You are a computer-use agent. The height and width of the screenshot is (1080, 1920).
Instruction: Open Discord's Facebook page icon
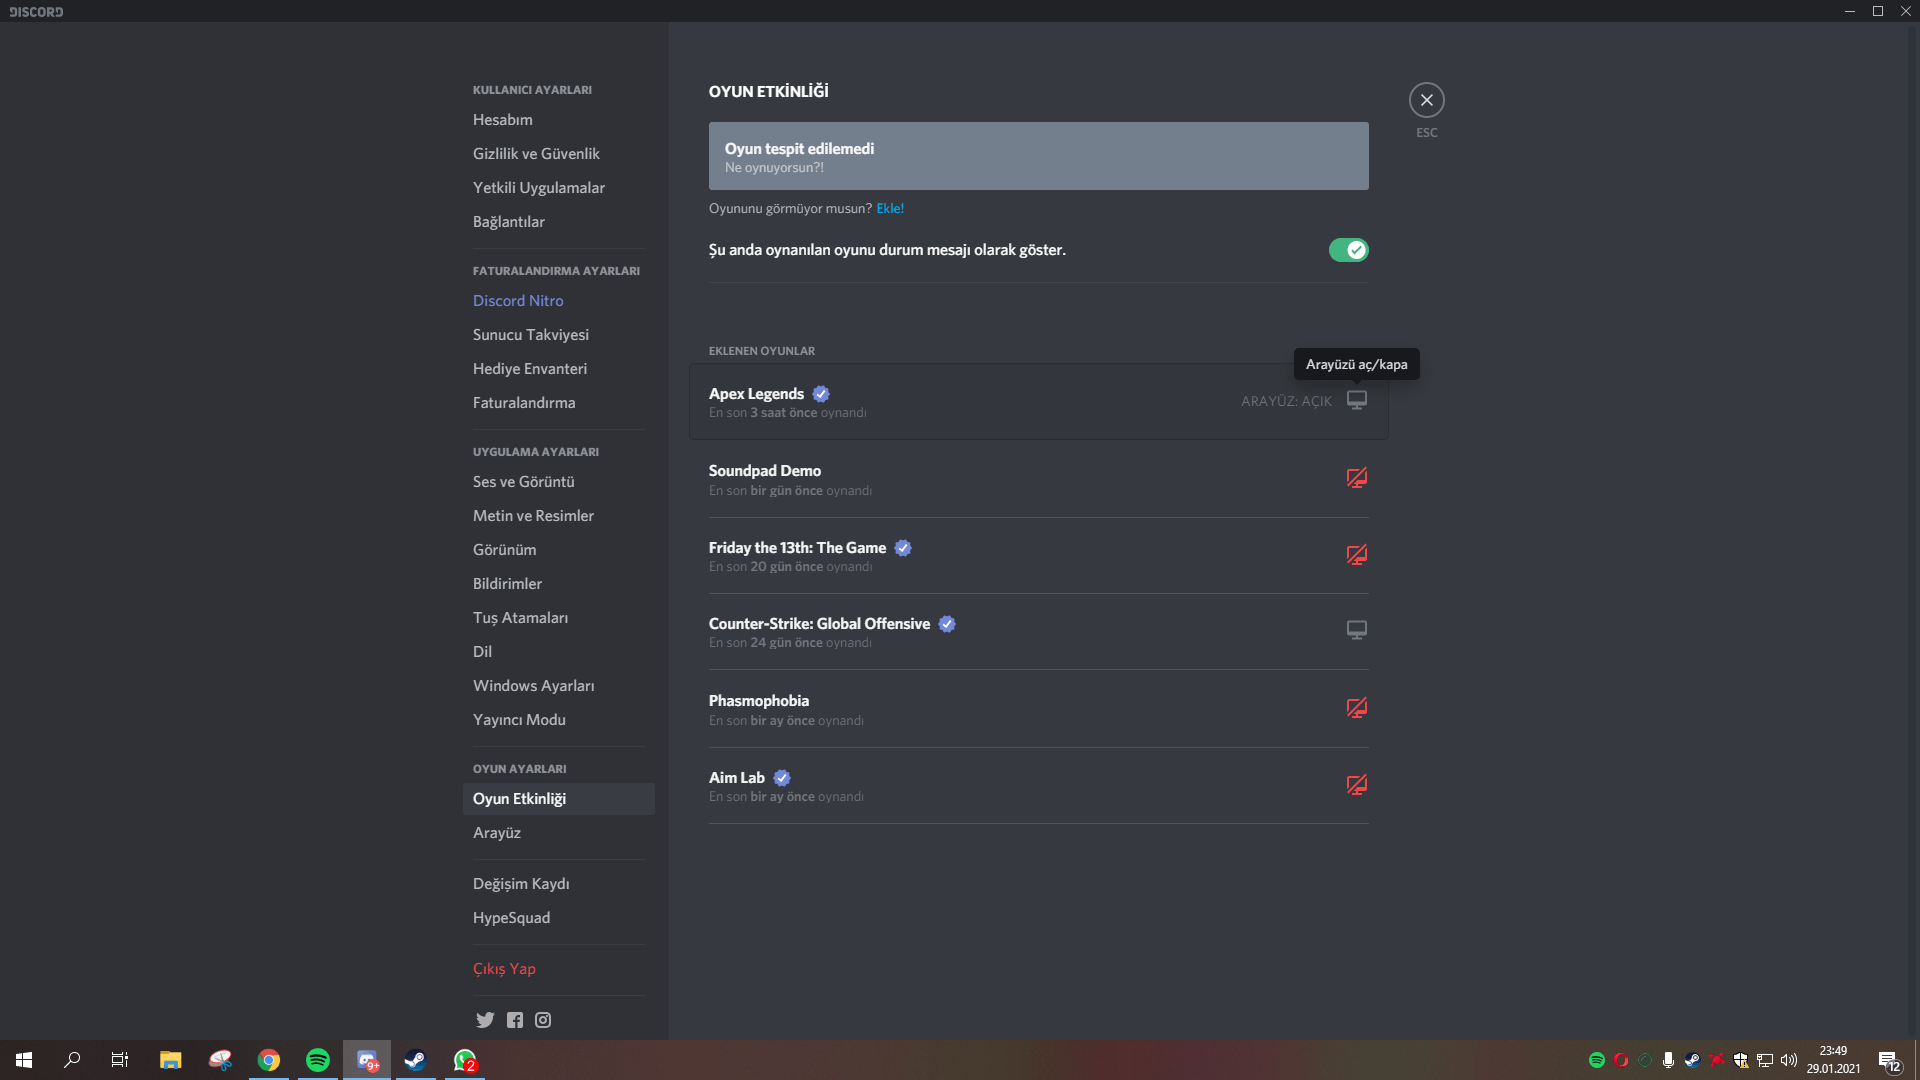(x=515, y=1020)
